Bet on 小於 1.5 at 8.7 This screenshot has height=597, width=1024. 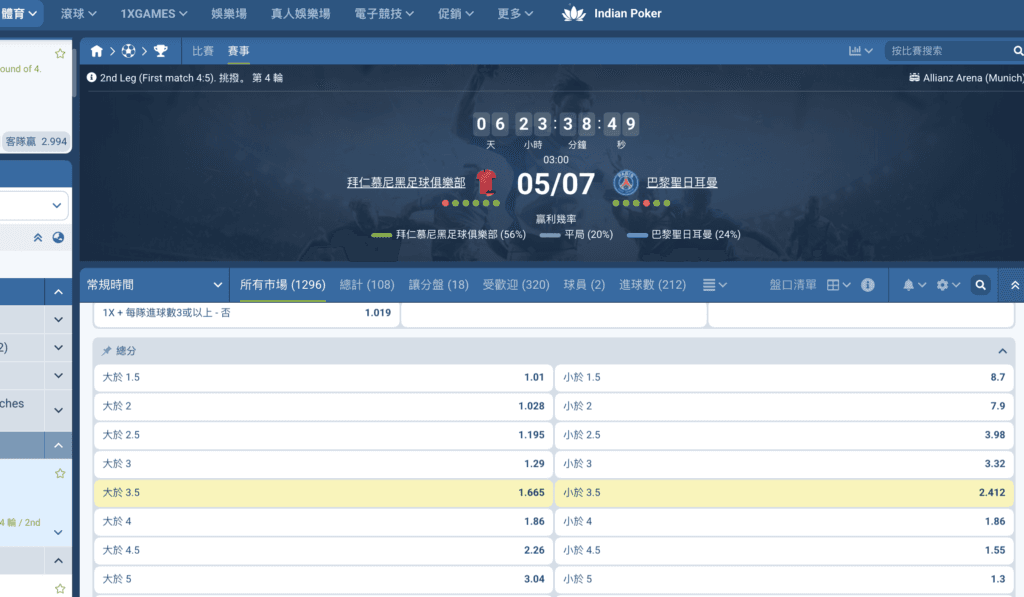[x=784, y=378]
